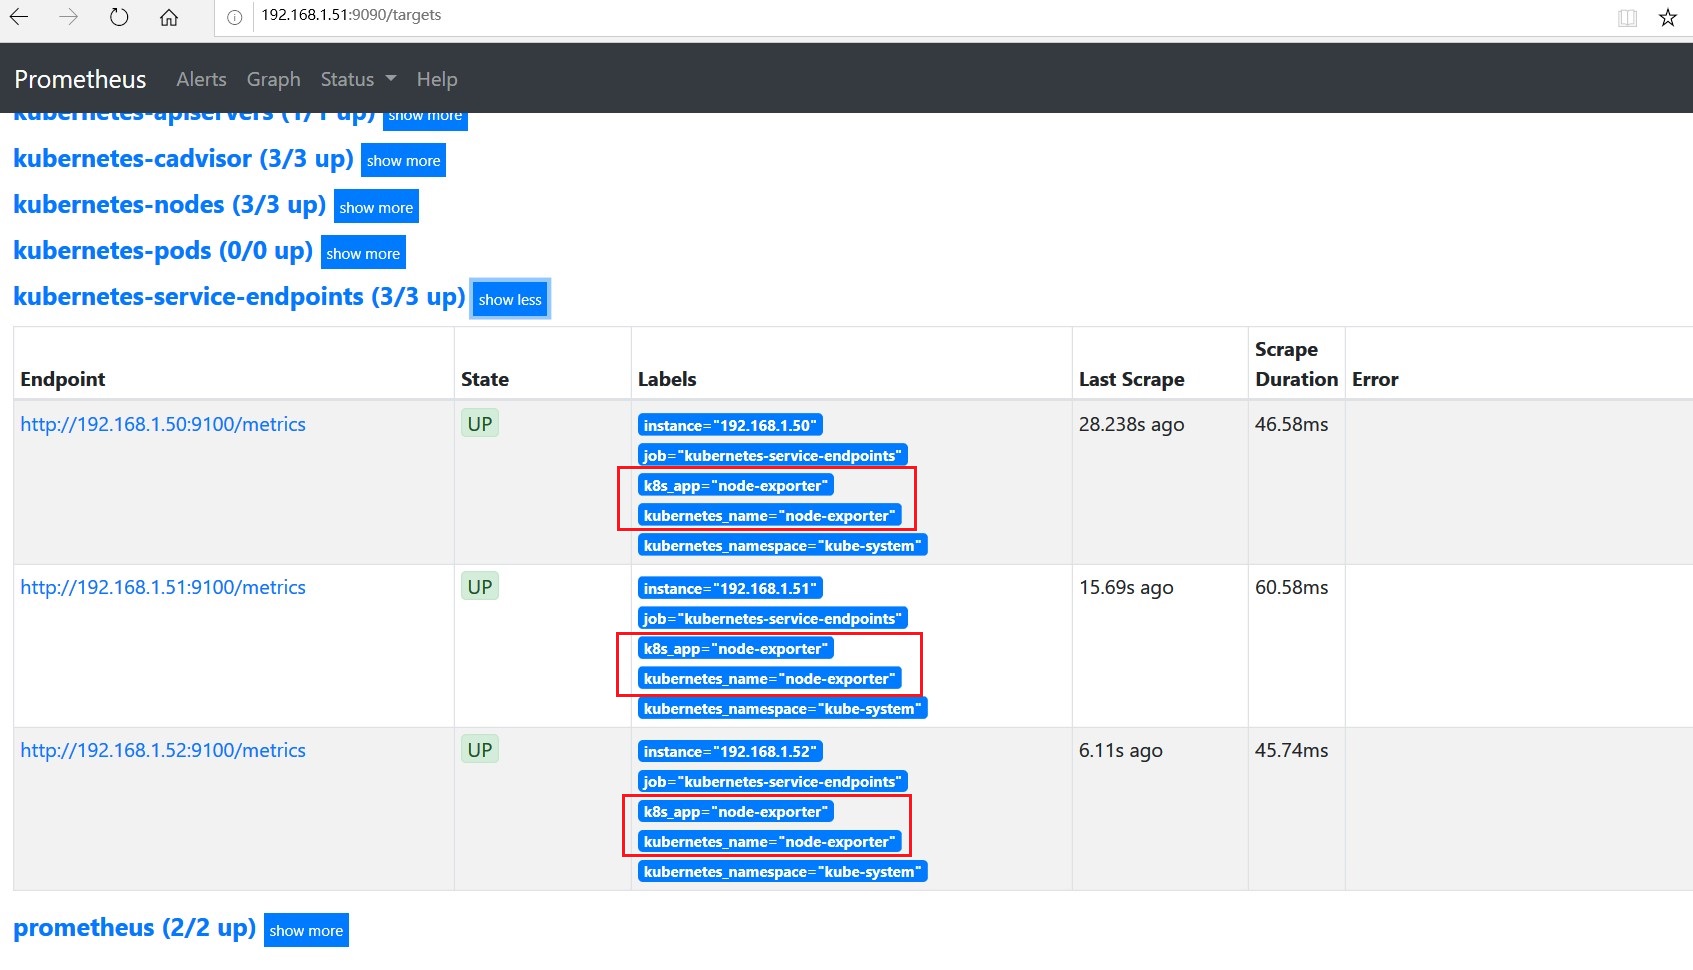The width and height of the screenshot is (1693, 970).
Task: Click the instance="192.168.1.50" label
Action: tap(730, 425)
